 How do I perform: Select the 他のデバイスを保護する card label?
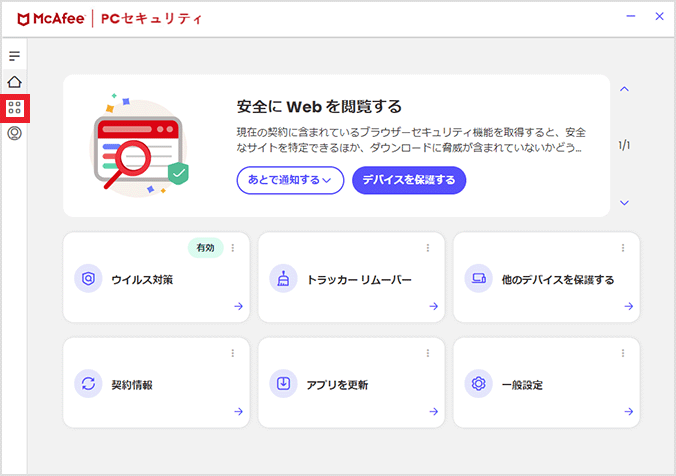coord(558,280)
